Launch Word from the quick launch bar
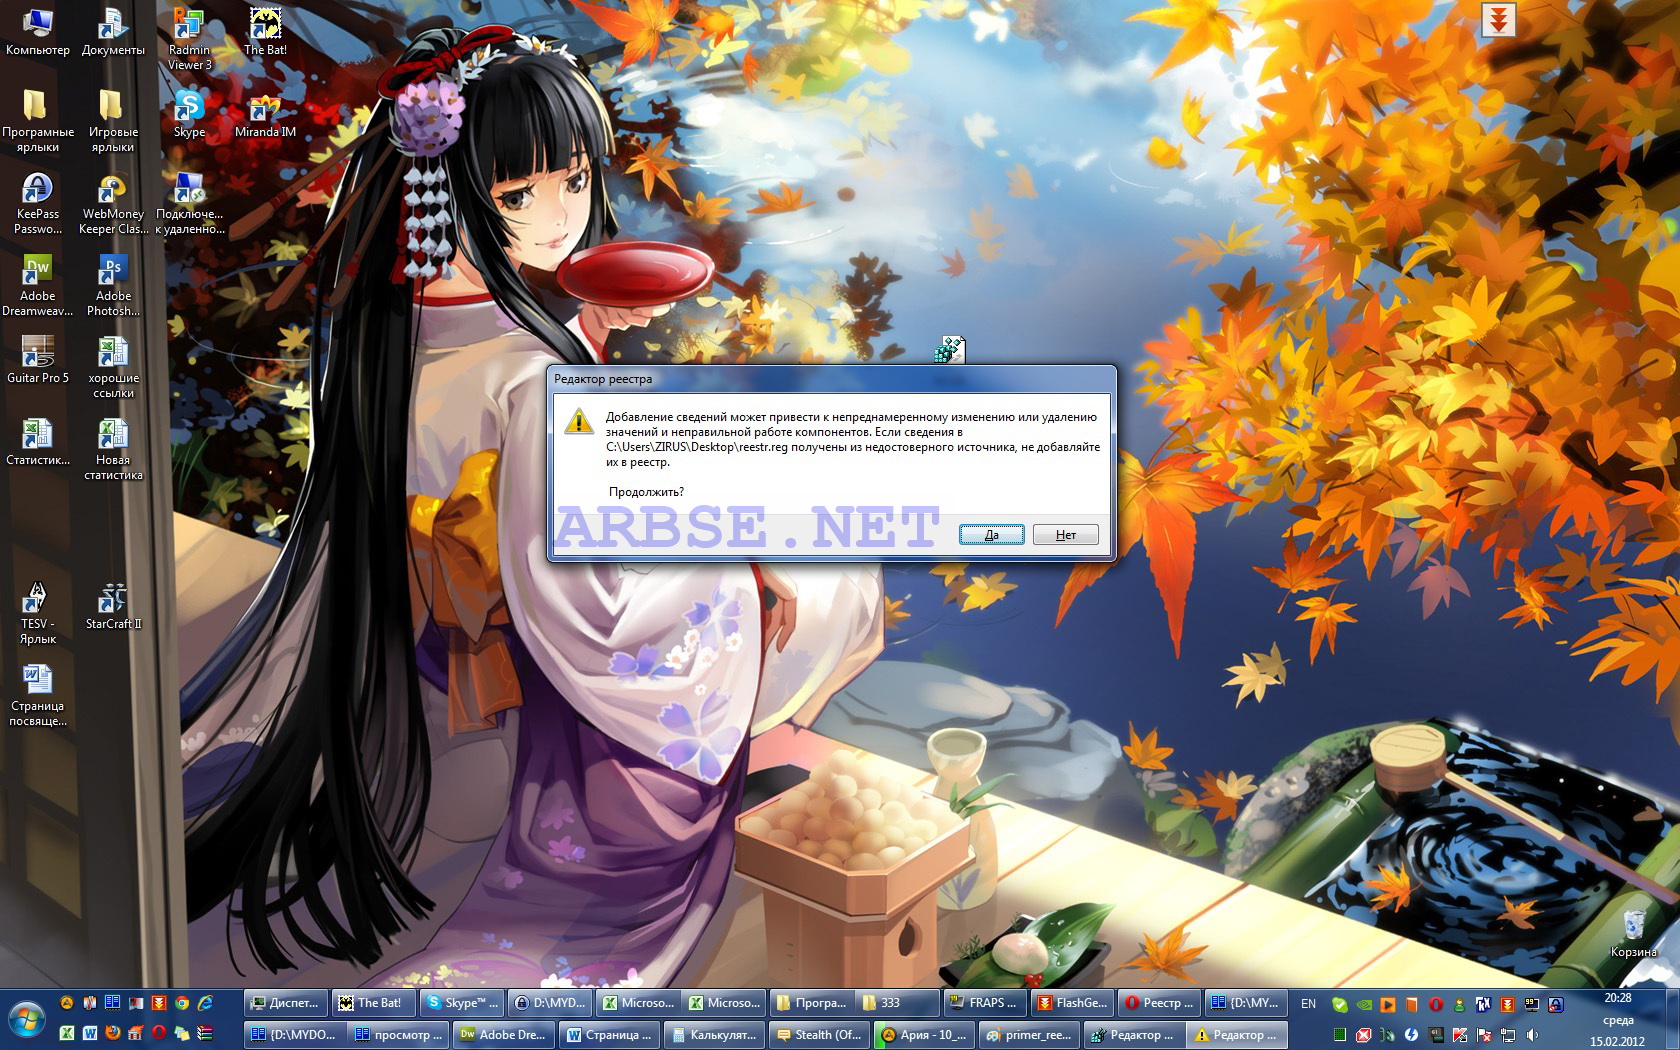Image resolution: width=1680 pixels, height=1050 pixels. point(90,1033)
